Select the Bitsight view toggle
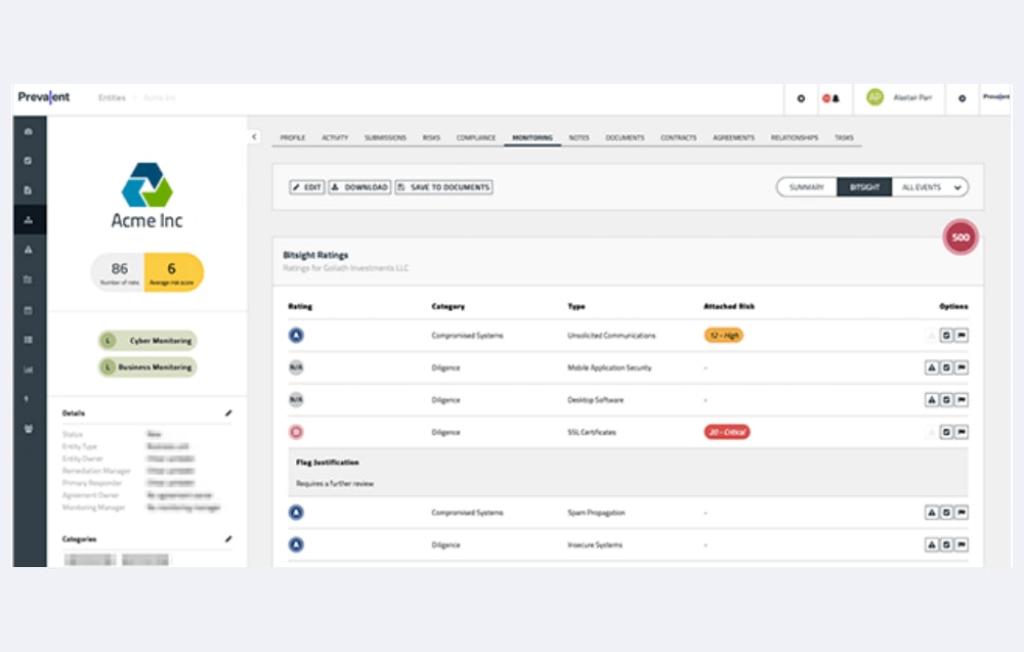This screenshot has height=652, width=1024. (864, 187)
